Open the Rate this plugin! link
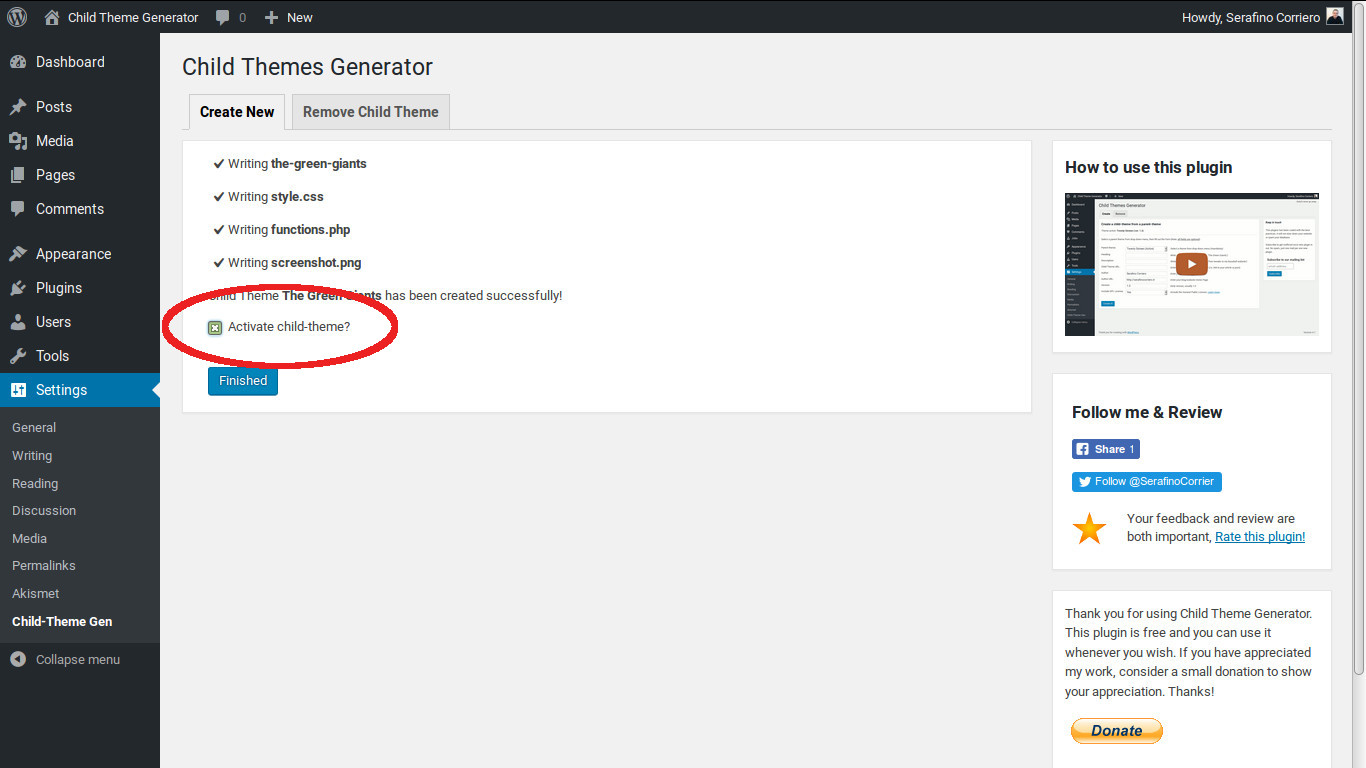 pyautogui.click(x=1260, y=537)
